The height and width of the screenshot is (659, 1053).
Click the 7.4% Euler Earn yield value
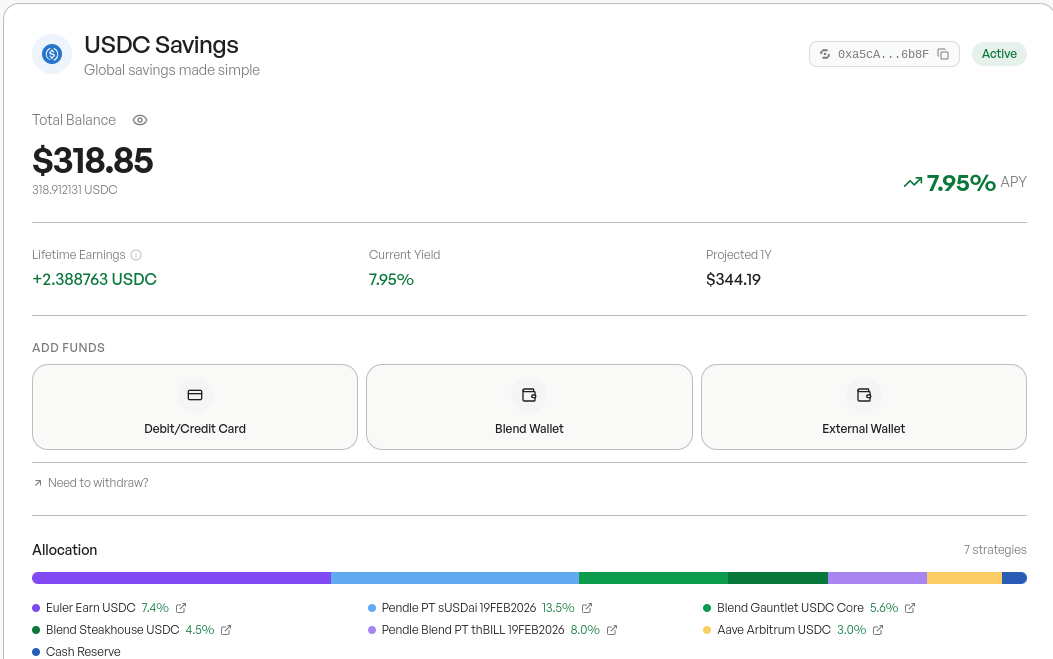click(x=155, y=608)
